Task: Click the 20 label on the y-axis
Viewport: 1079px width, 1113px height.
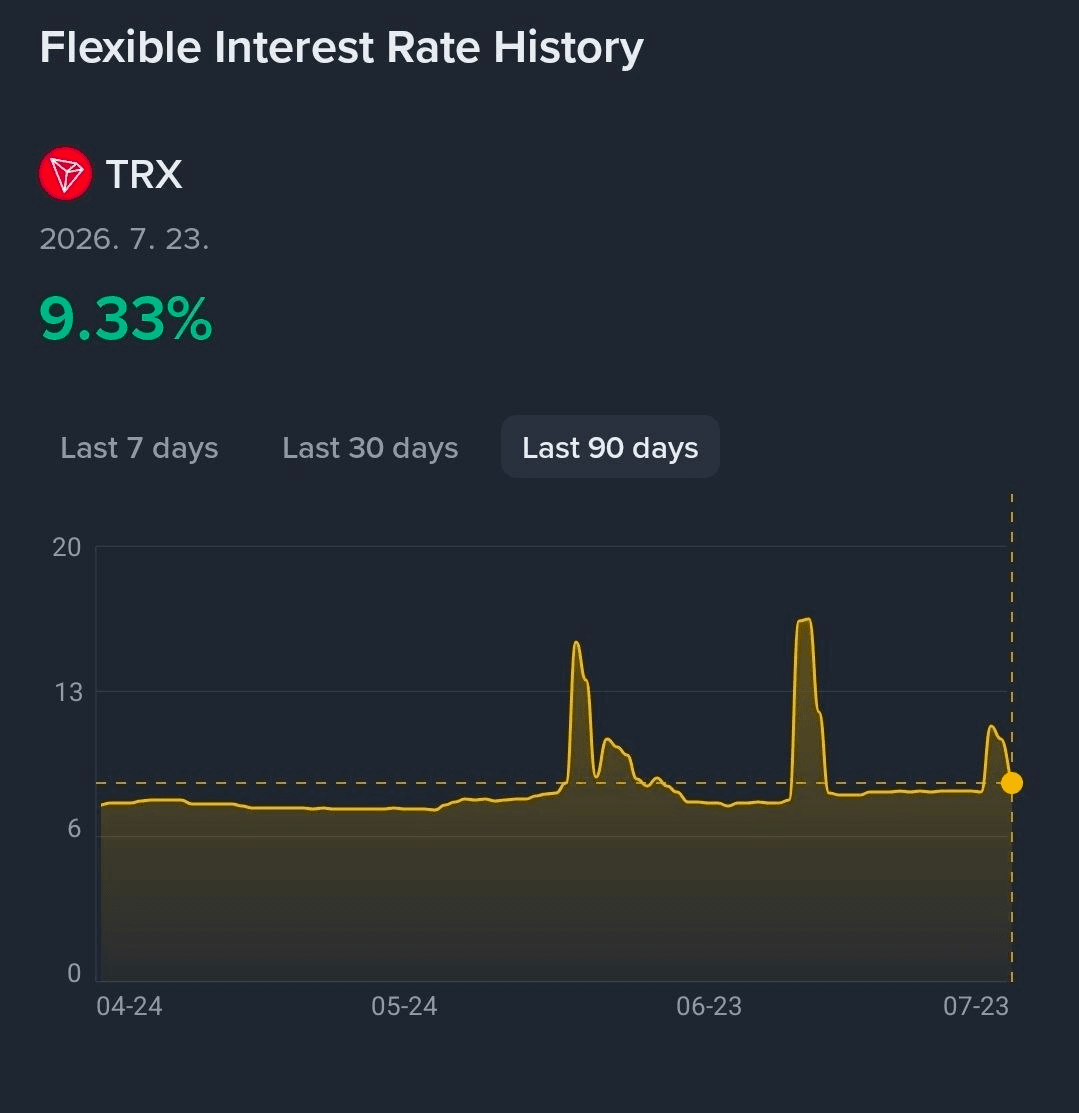Action: coord(67,547)
